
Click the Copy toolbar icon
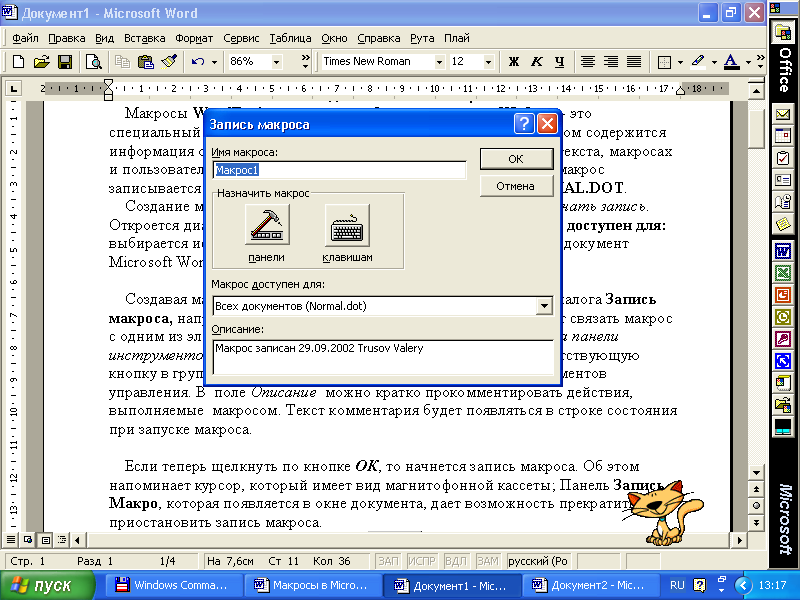pos(122,62)
